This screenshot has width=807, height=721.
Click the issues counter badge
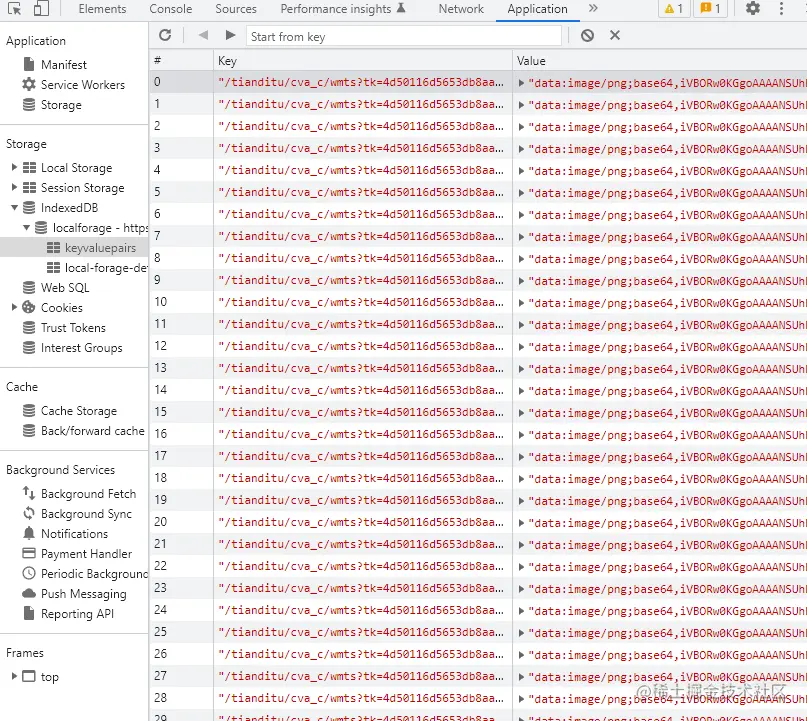[711, 8]
